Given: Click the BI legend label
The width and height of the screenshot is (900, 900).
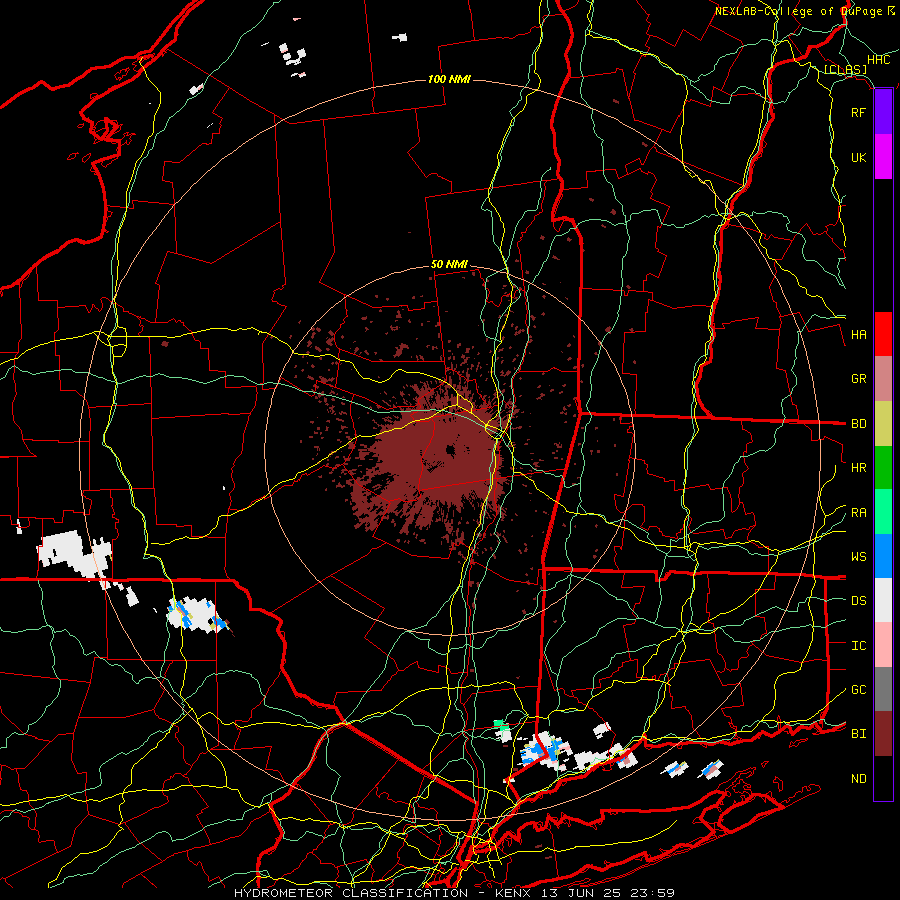Looking at the screenshot, I should [x=859, y=734].
